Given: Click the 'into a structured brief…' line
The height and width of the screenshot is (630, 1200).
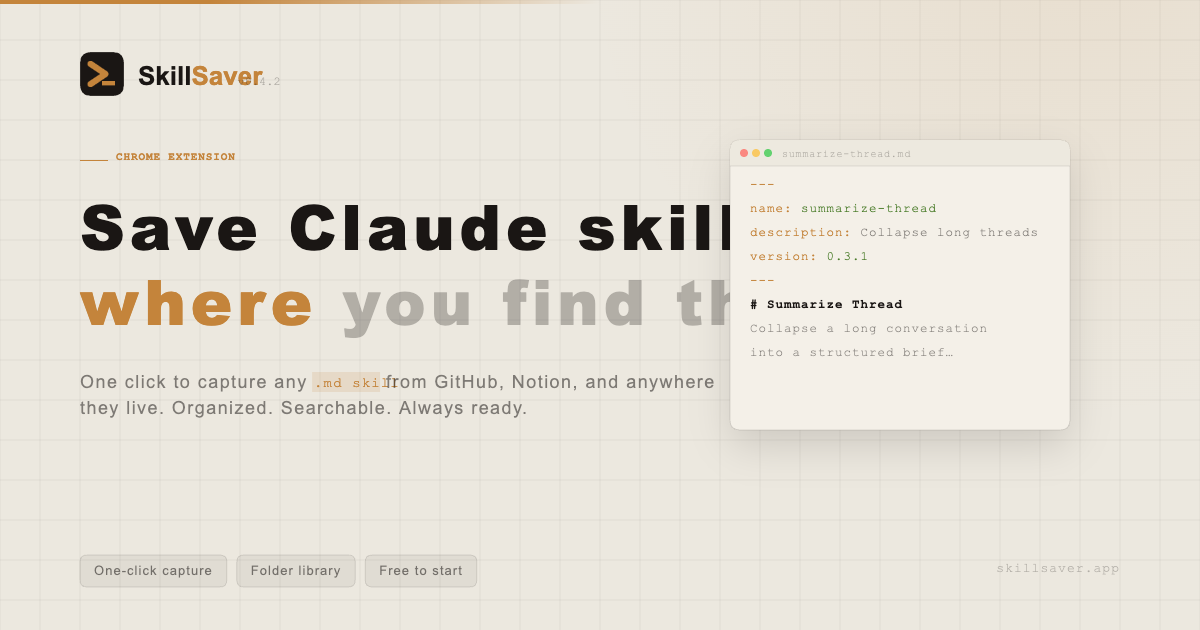Looking at the screenshot, I should coord(851,352).
